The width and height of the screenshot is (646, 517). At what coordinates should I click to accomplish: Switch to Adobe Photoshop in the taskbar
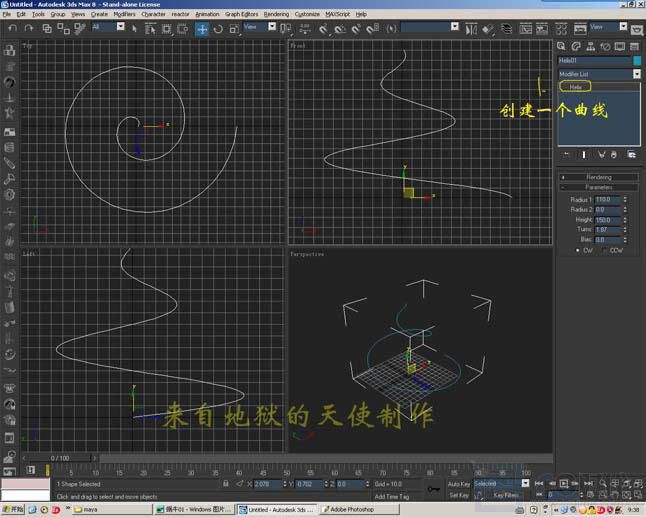(x=360, y=510)
